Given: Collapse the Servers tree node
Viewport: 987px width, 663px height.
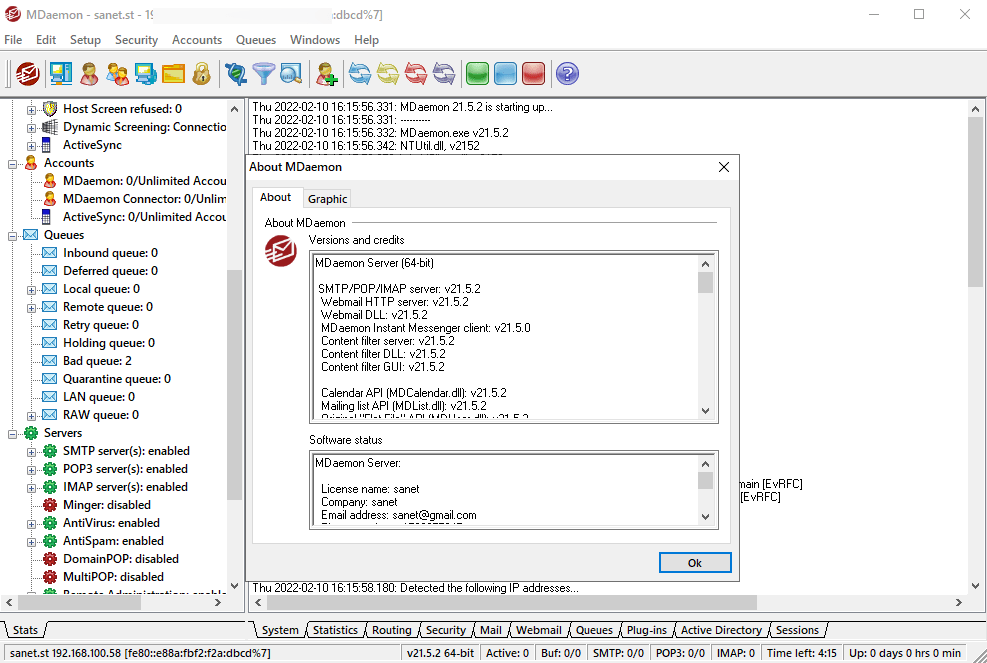Looking at the screenshot, I should (x=12, y=434).
